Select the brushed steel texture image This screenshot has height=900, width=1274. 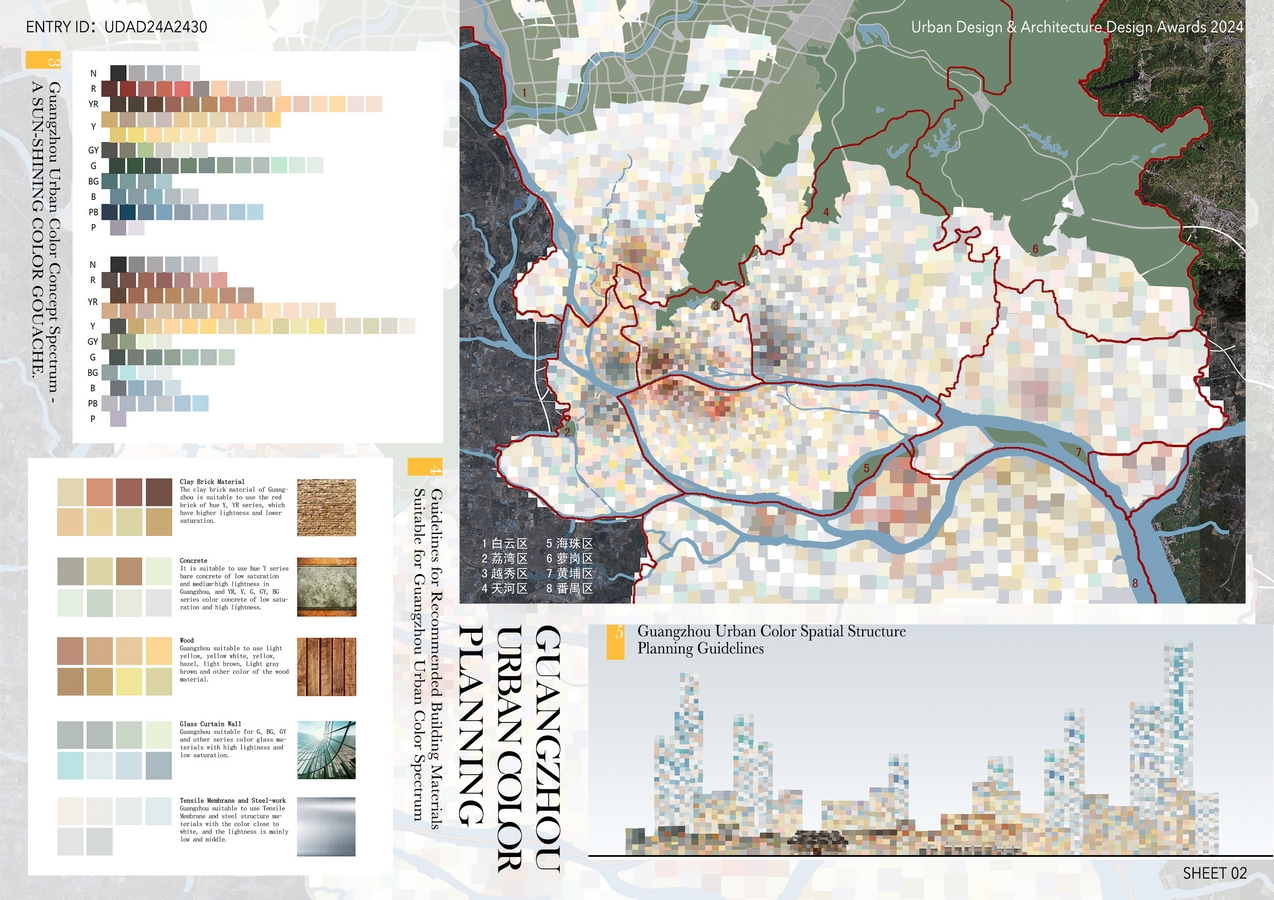click(326, 825)
